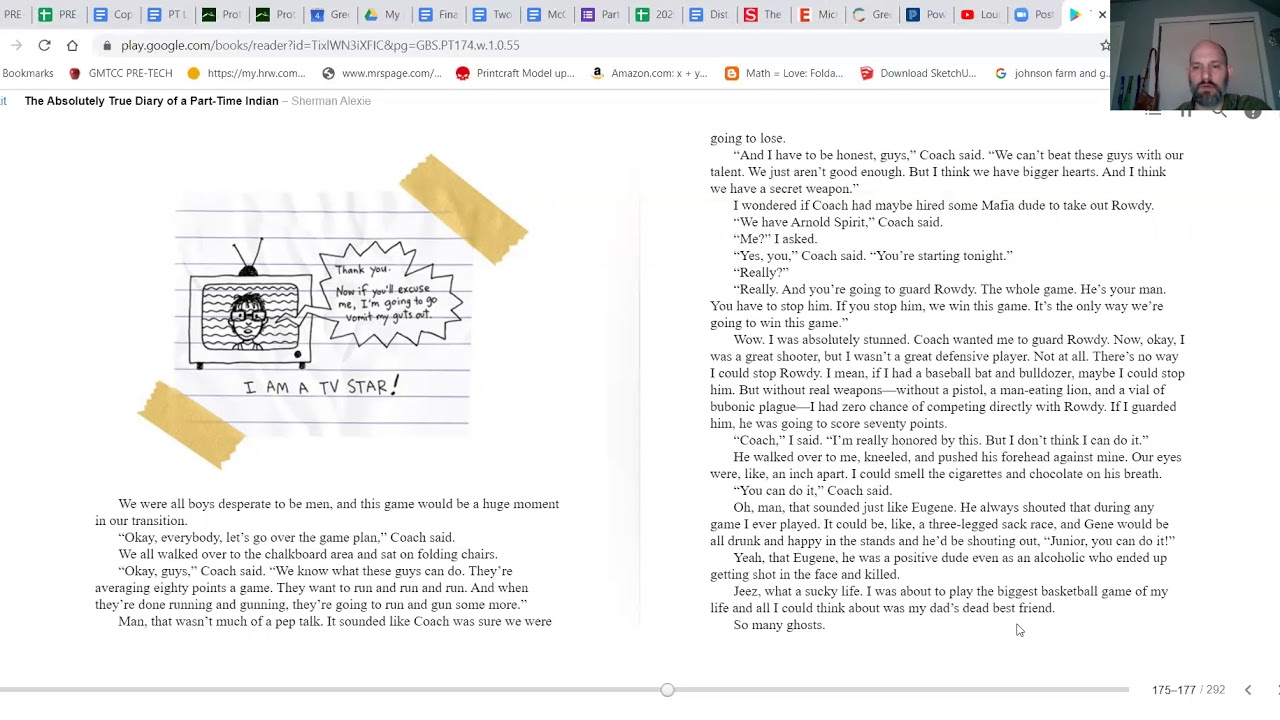Click the line "Really?" in the text

click(x=761, y=272)
